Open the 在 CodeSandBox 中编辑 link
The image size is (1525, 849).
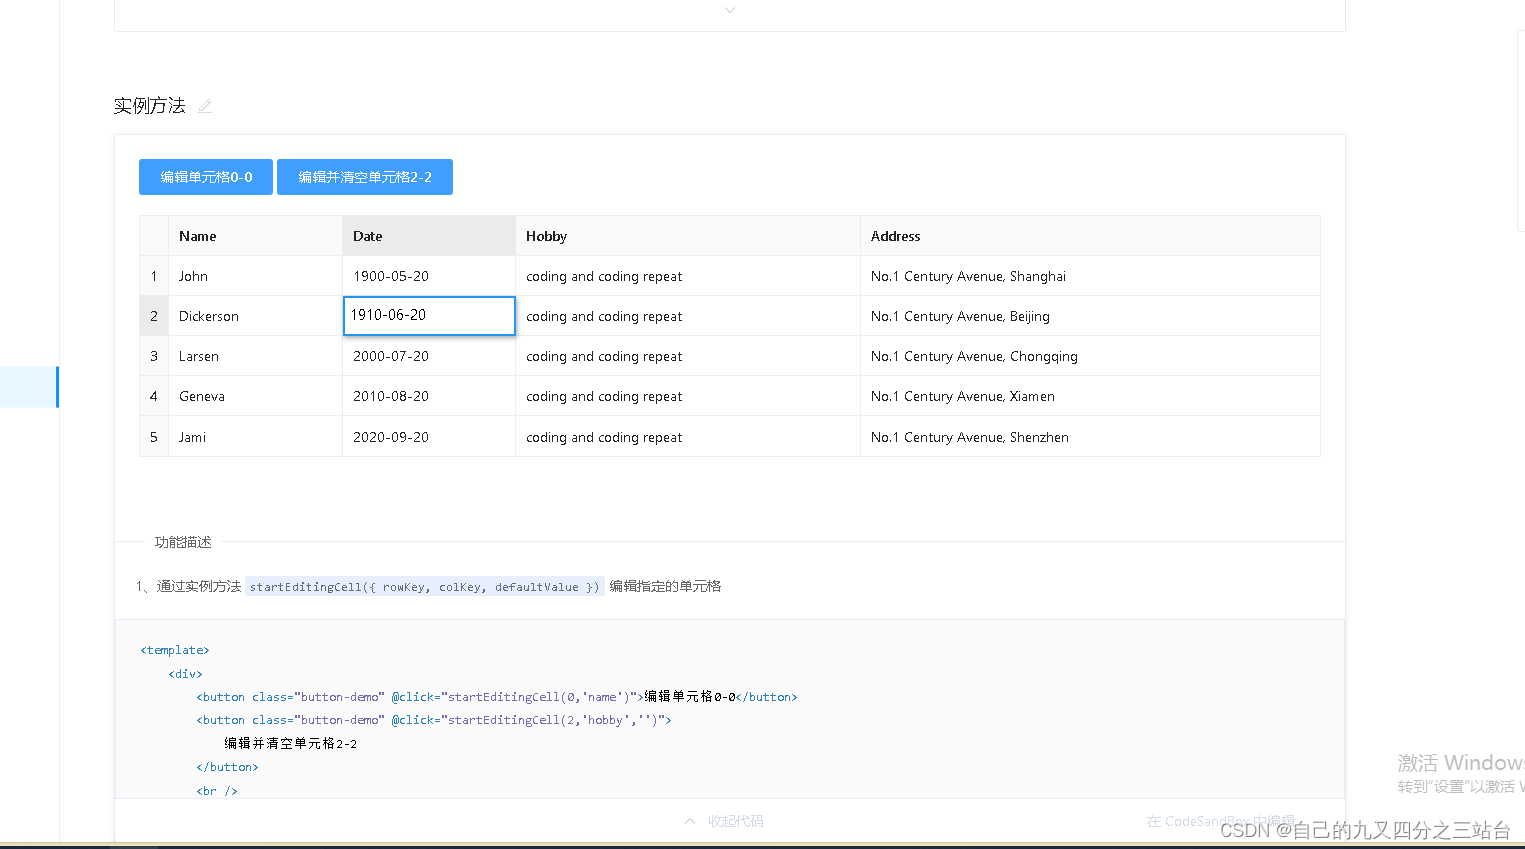[x=1221, y=821]
